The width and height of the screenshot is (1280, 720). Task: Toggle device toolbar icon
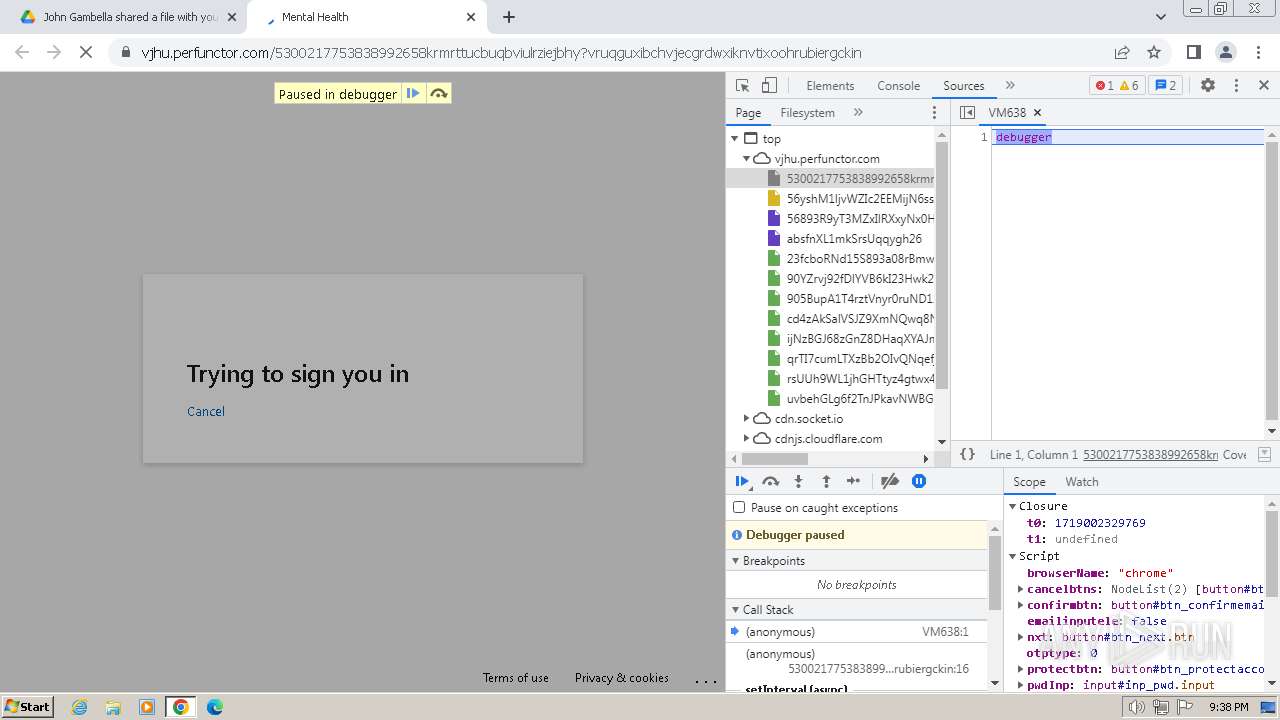point(769,85)
